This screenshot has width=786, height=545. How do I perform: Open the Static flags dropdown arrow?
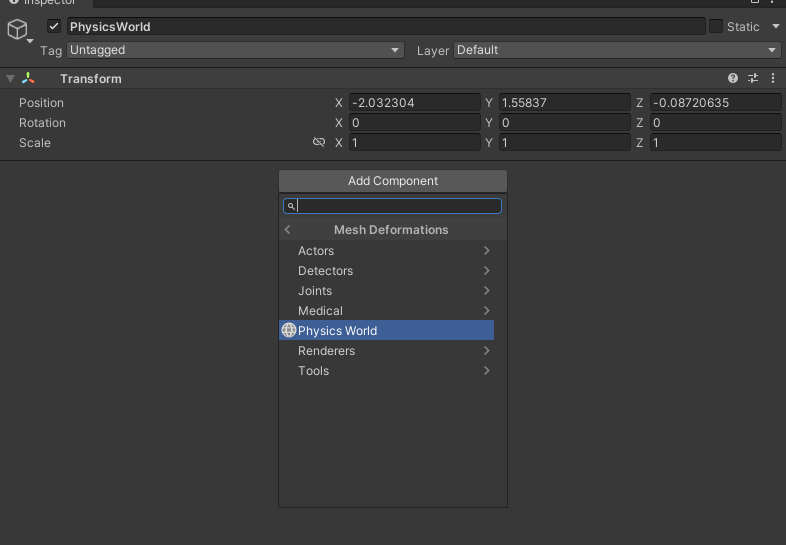click(776, 27)
